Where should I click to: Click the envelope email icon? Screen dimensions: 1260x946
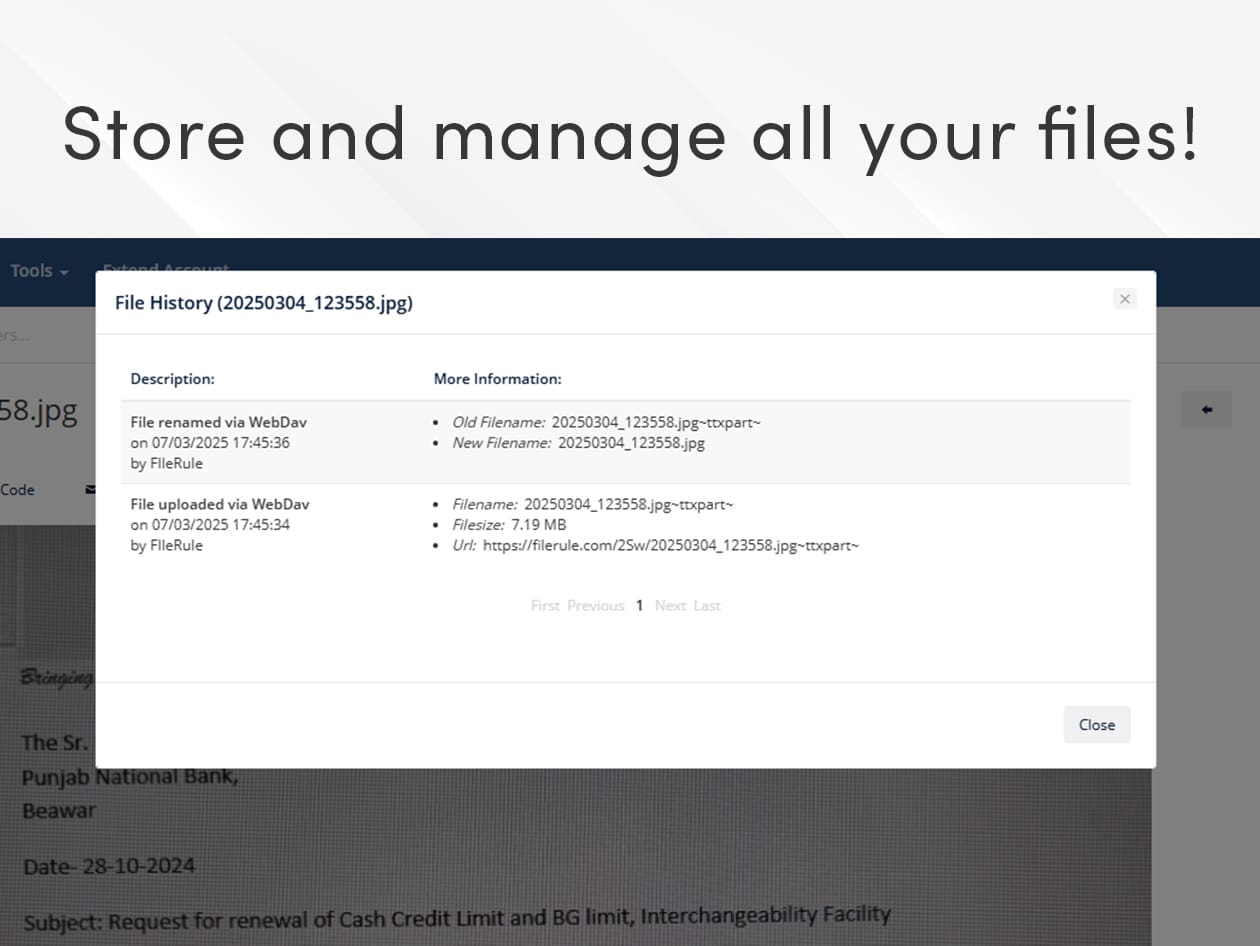[x=90, y=490]
